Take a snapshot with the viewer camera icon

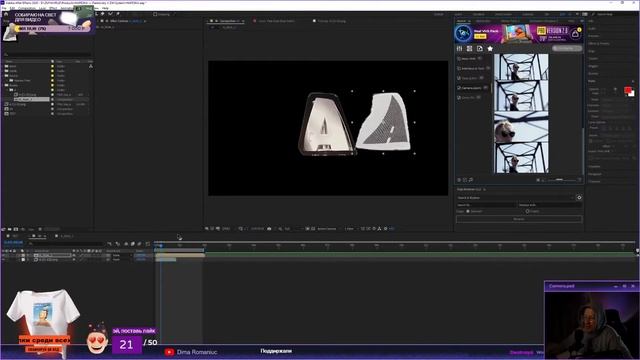pyautogui.click(x=269, y=229)
